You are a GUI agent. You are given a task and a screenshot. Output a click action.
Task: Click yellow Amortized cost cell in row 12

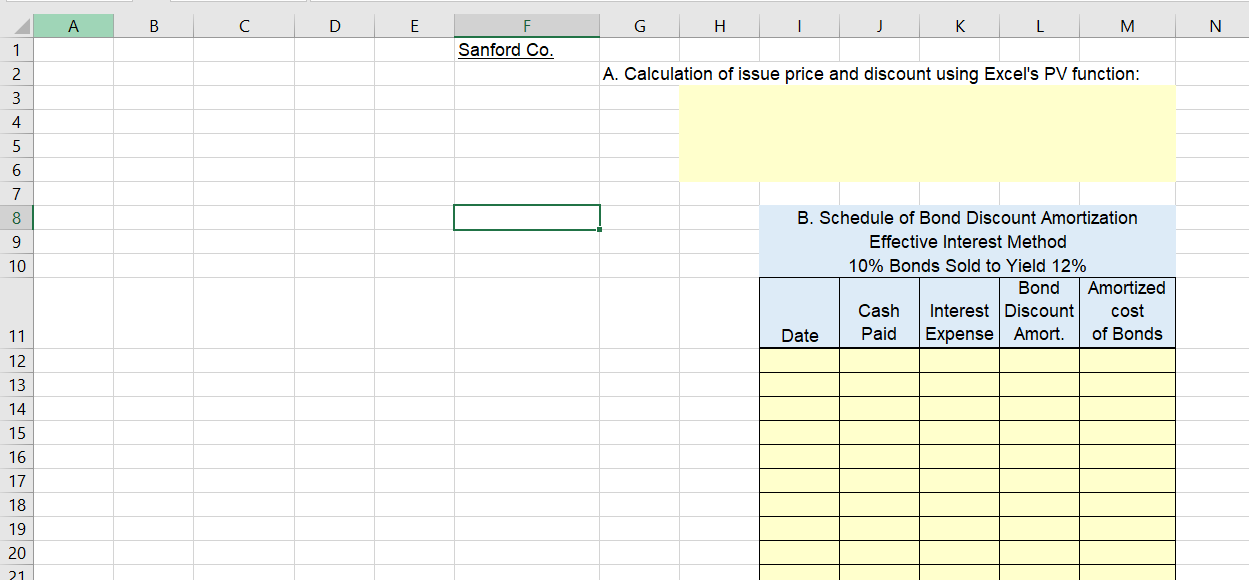coord(1127,361)
